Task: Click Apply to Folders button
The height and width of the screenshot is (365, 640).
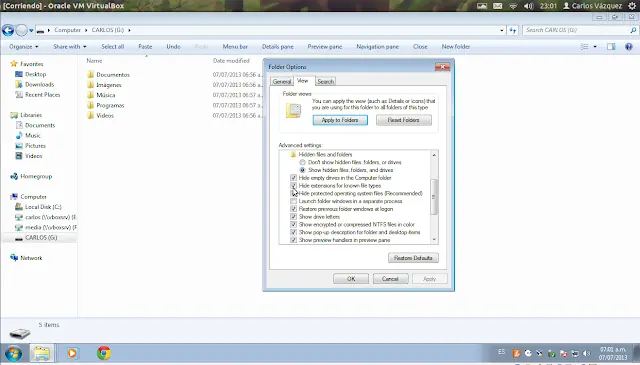Action: (x=340, y=120)
